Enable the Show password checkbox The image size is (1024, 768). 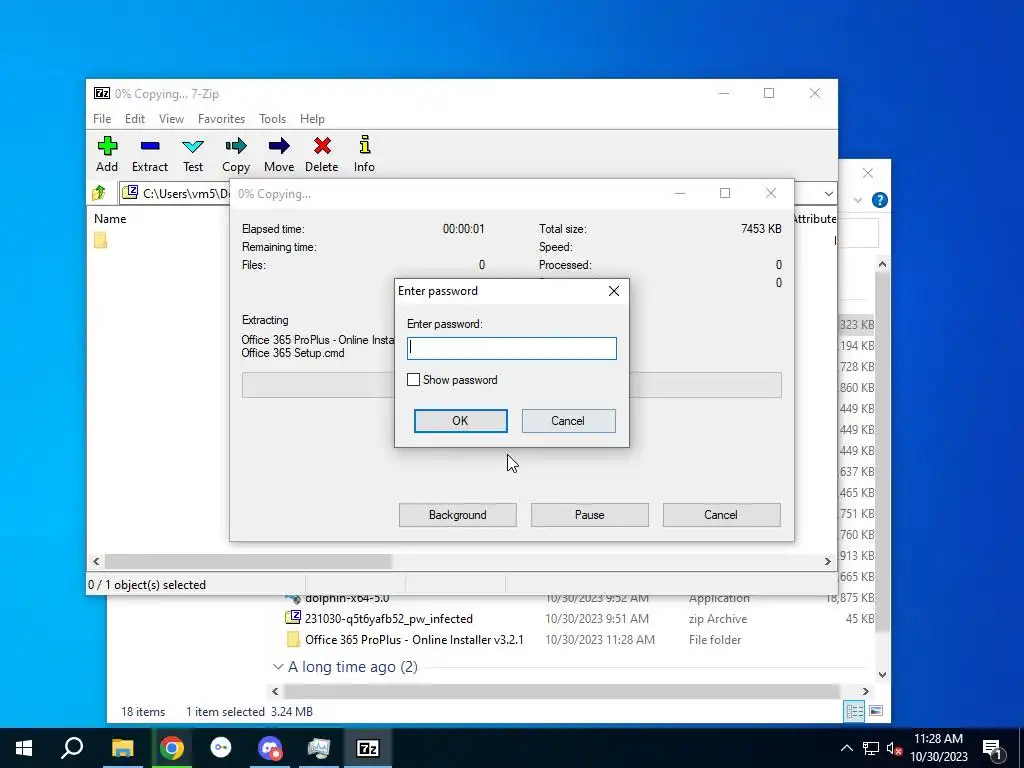[x=413, y=379]
